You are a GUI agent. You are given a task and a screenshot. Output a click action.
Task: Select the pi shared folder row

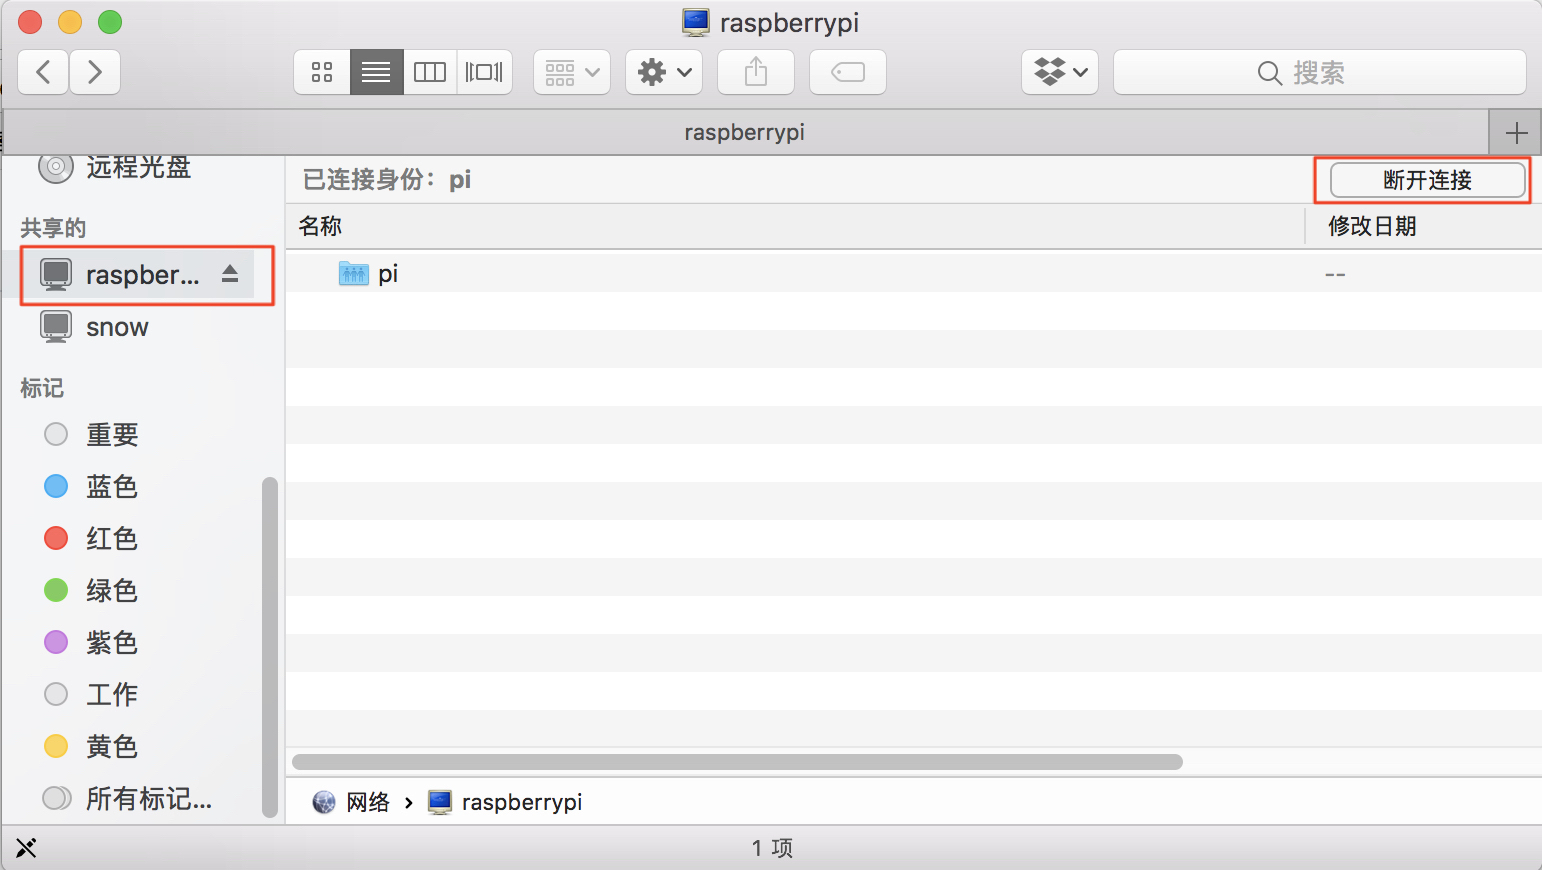coord(913,273)
